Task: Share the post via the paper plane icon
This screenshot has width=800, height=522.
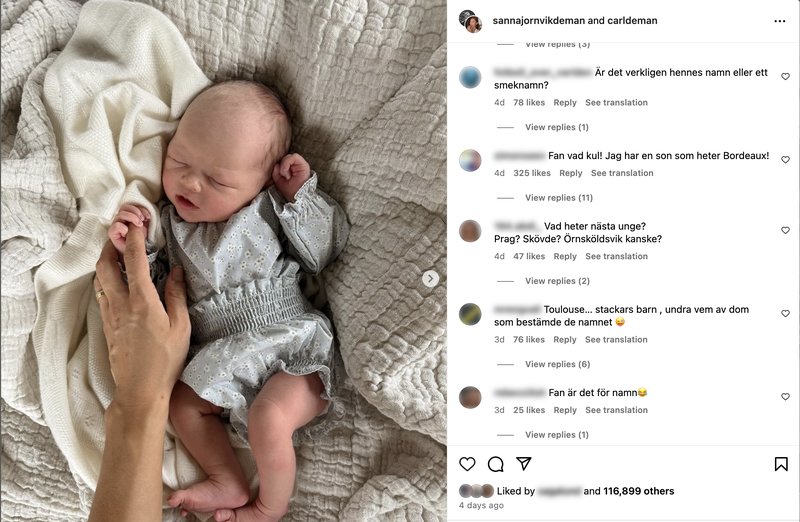Action: pos(524,463)
